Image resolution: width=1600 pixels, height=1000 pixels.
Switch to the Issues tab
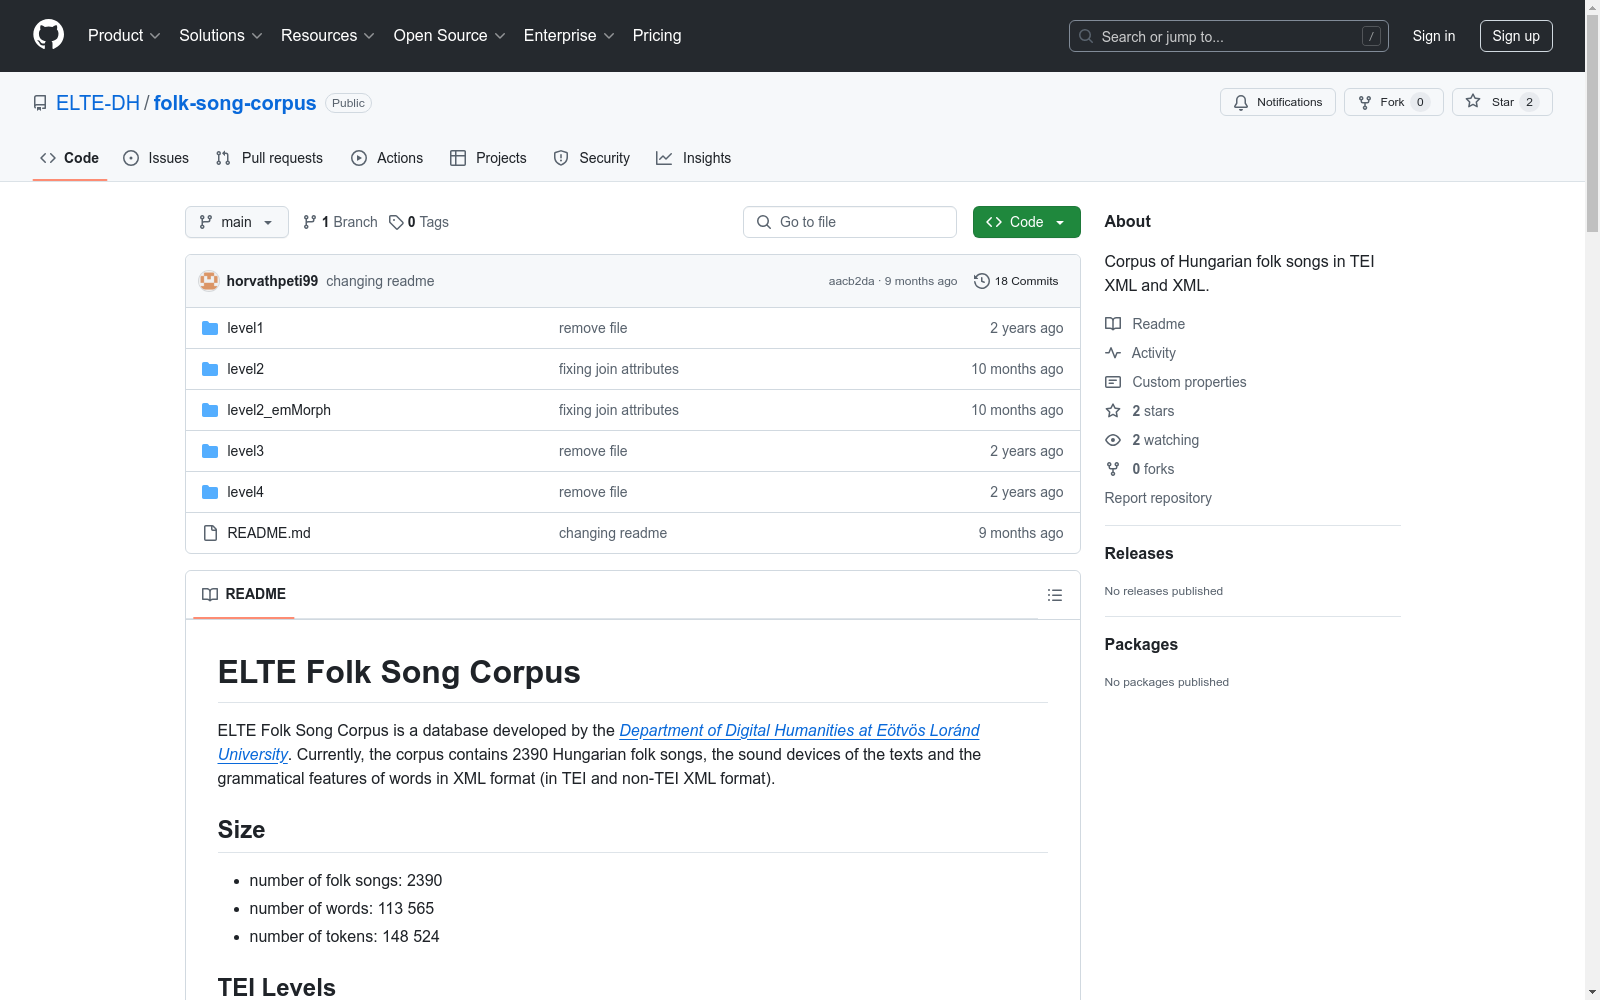tap(156, 158)
